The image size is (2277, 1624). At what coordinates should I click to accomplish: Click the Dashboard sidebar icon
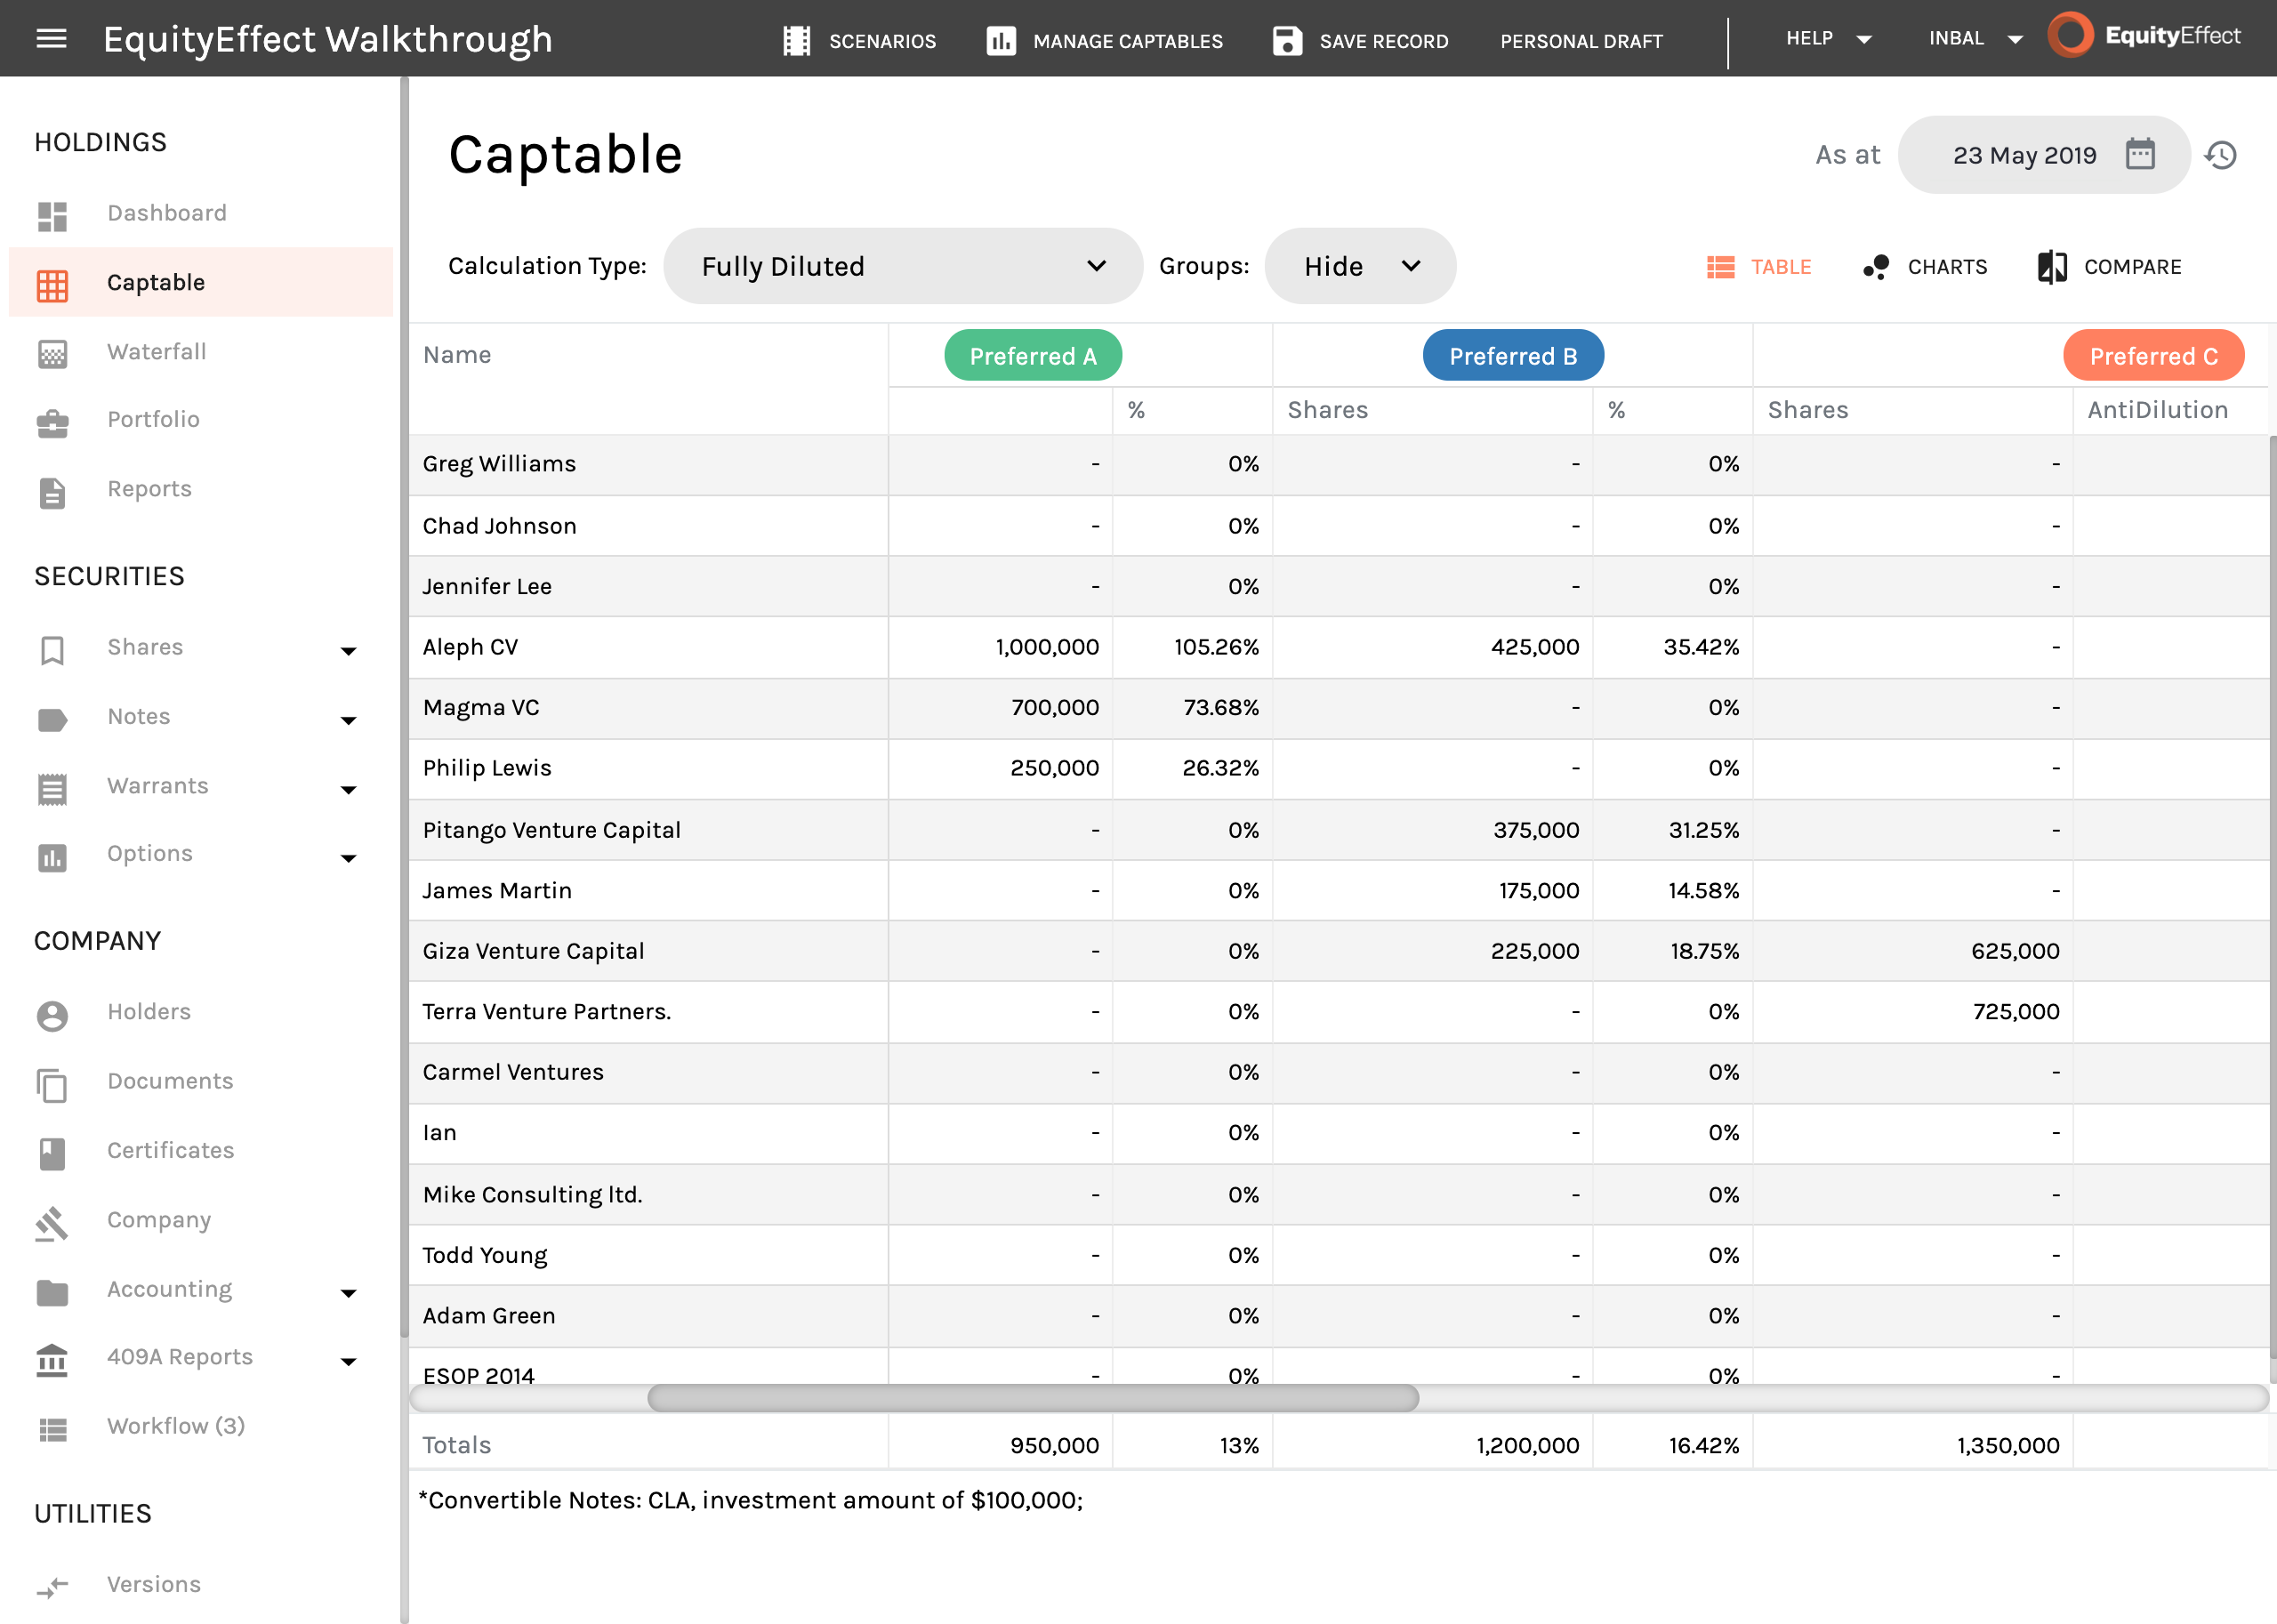tap(52, 215)
